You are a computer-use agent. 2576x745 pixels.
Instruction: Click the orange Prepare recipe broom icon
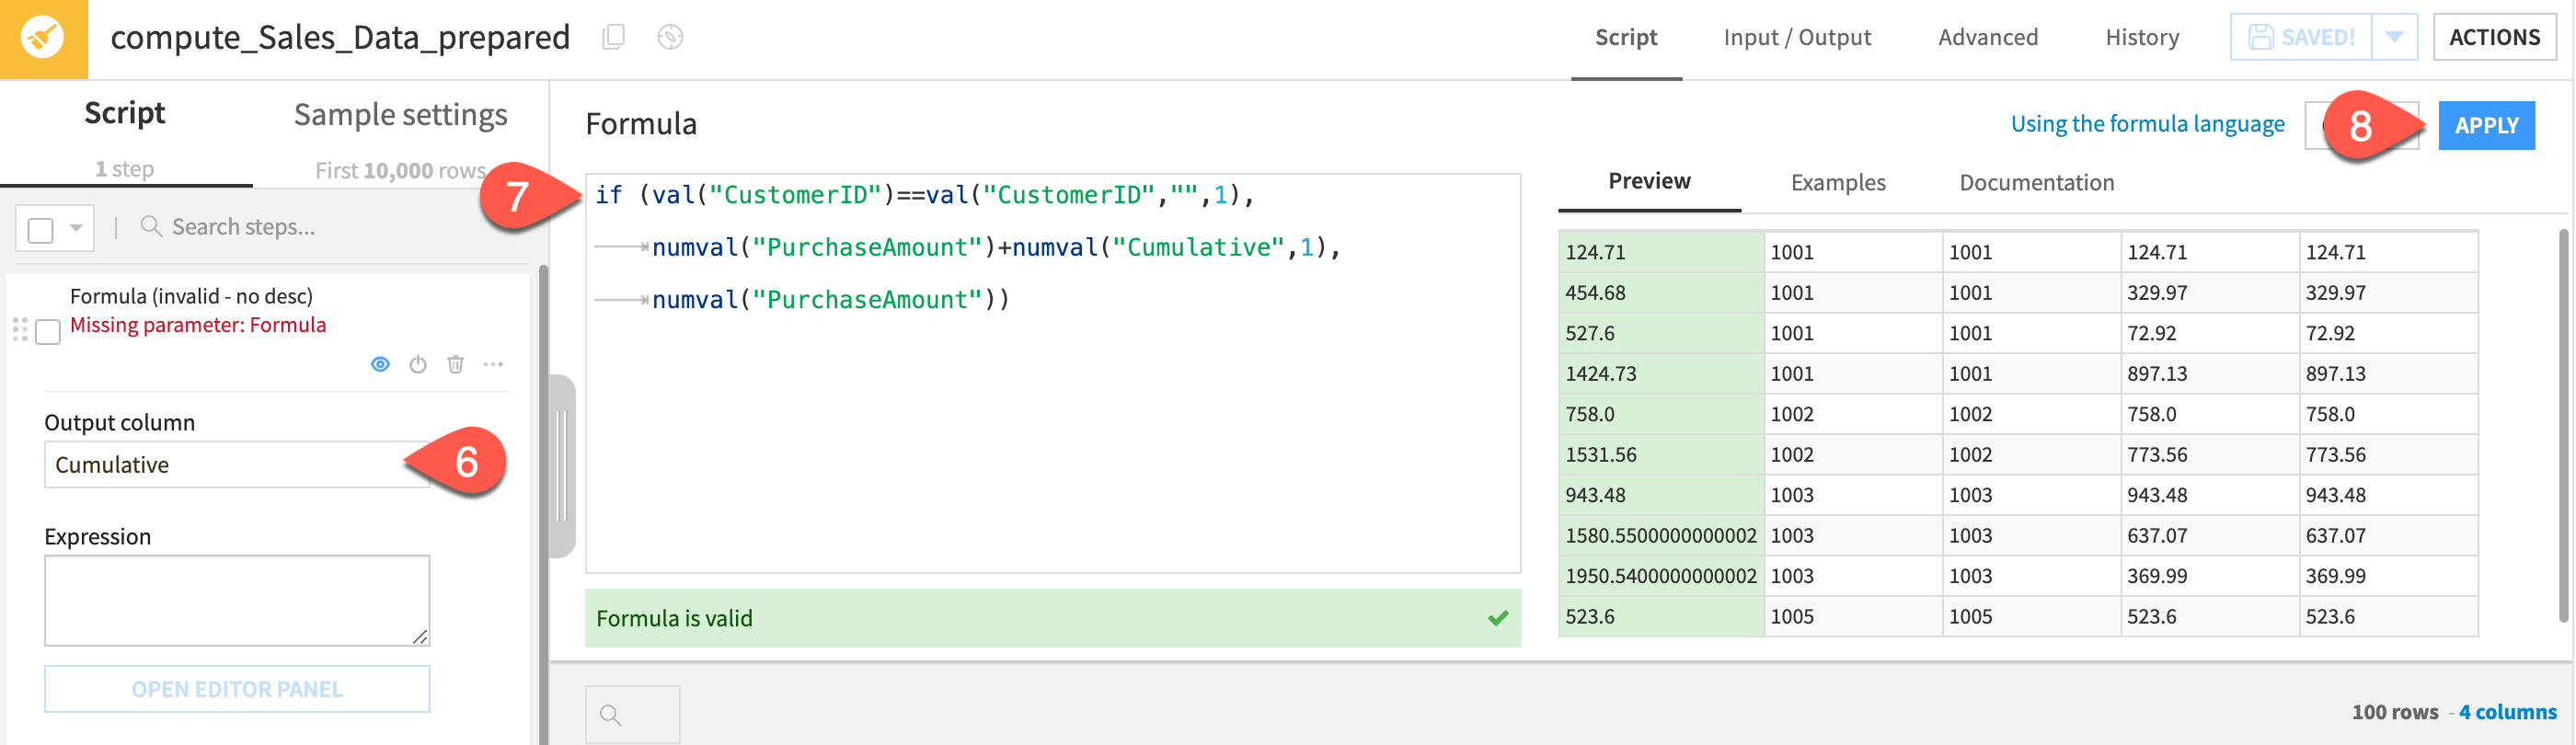(43, 39)
